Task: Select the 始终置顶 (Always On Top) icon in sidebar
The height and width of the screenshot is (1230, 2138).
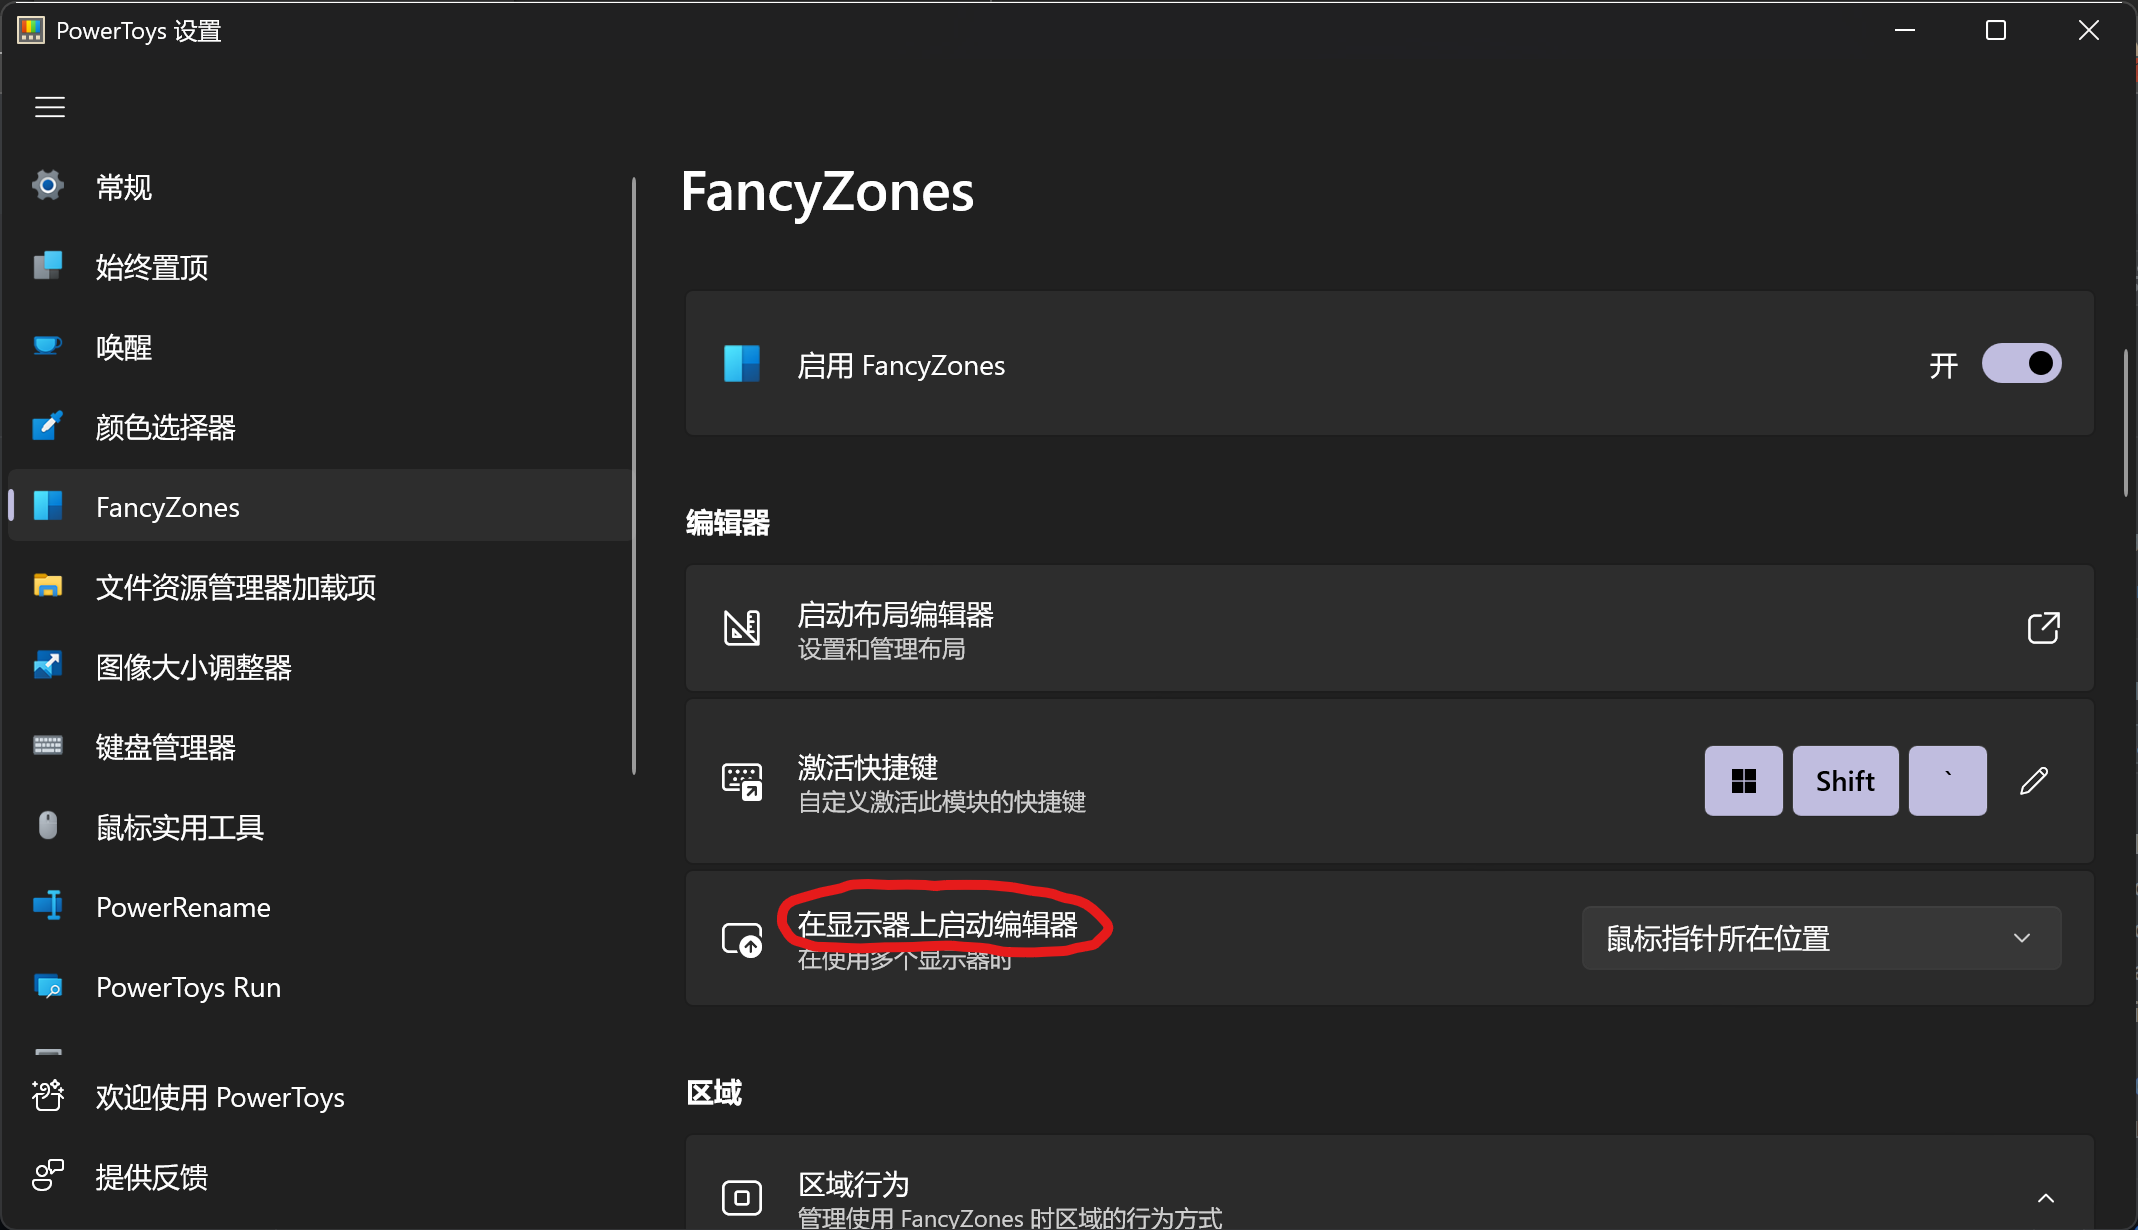Action: pos(47,266)
